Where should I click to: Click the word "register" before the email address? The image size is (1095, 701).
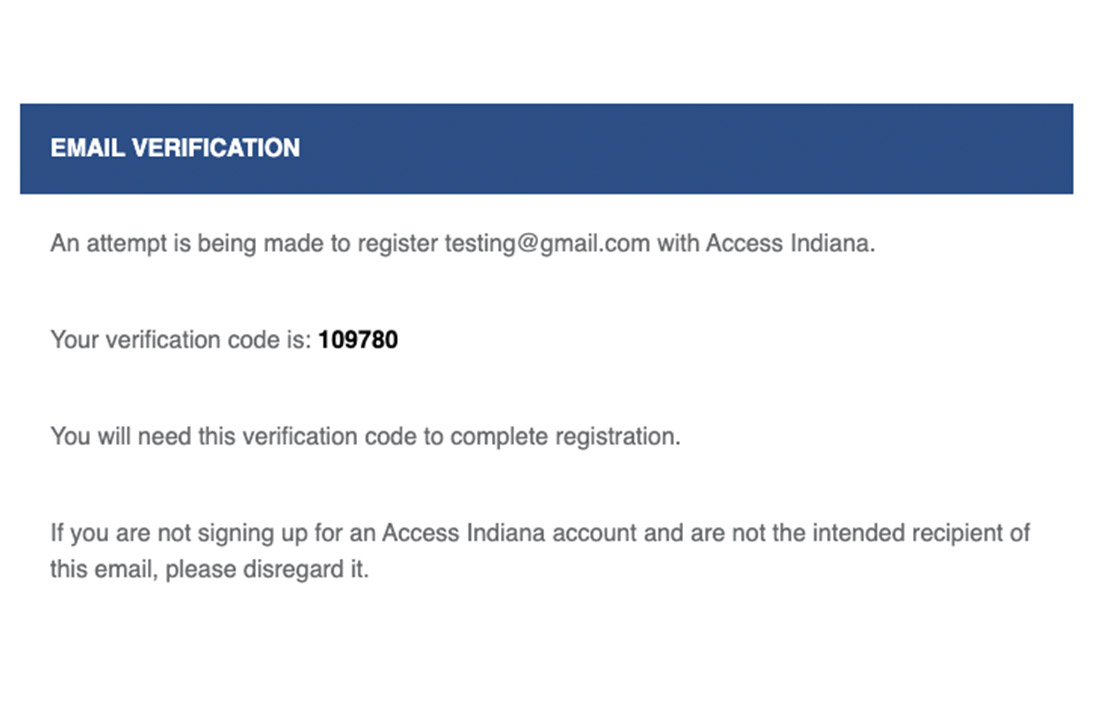click(400, 243)
